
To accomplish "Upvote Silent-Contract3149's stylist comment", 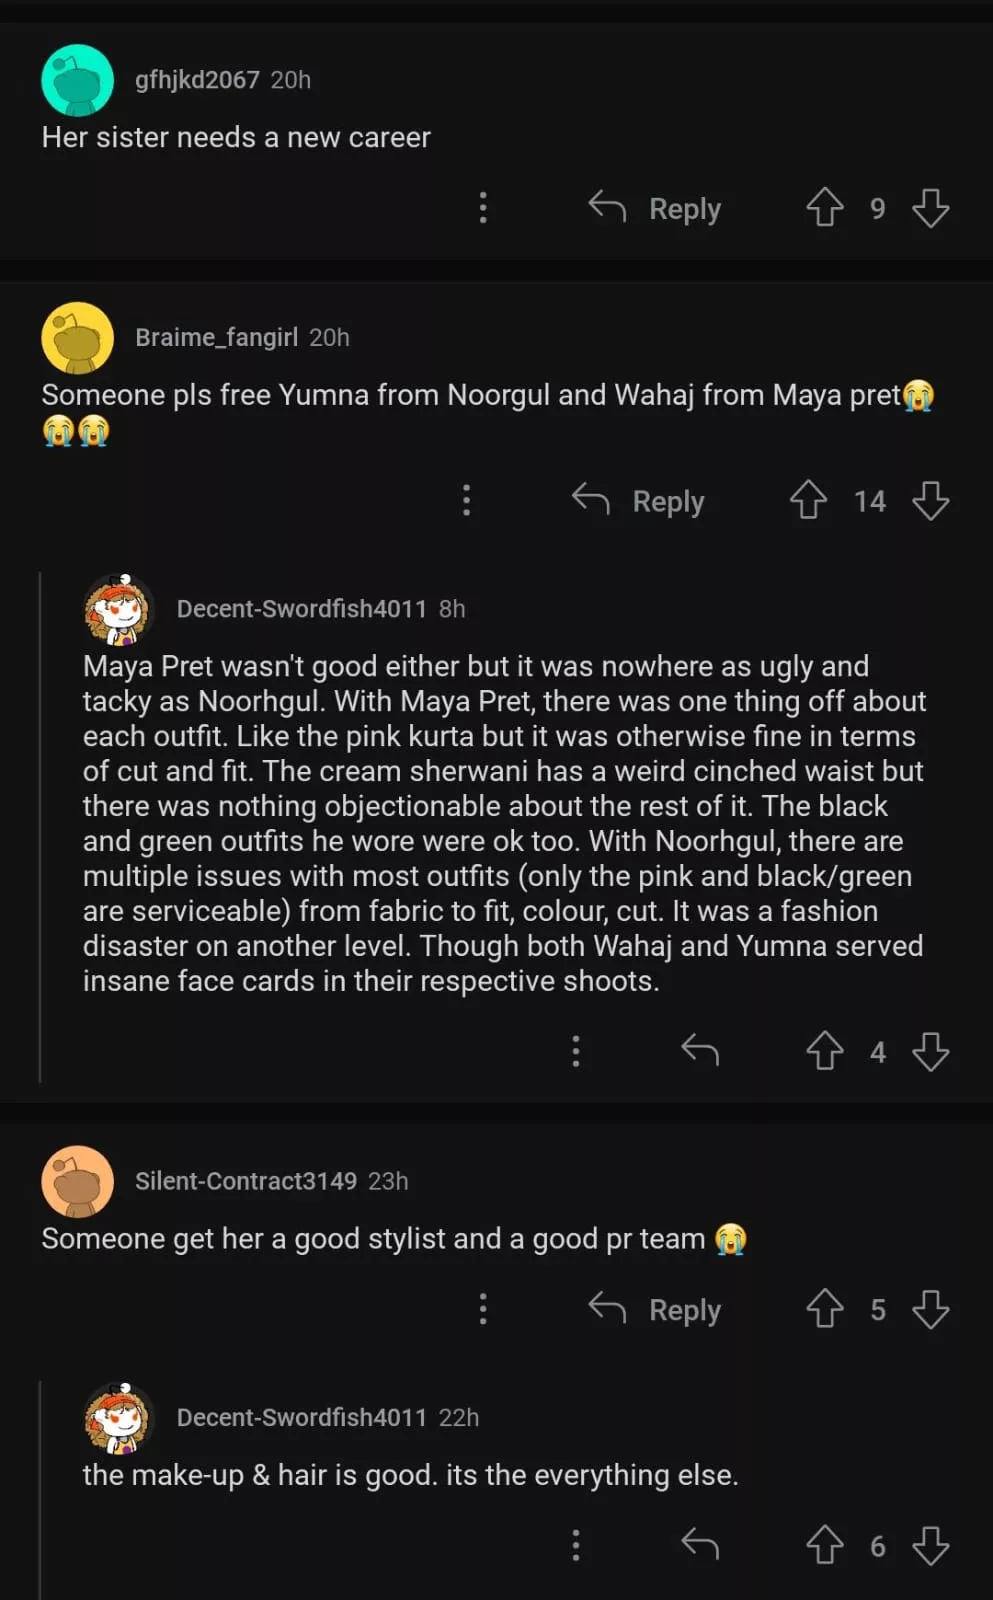I will tap(825, 1309).
